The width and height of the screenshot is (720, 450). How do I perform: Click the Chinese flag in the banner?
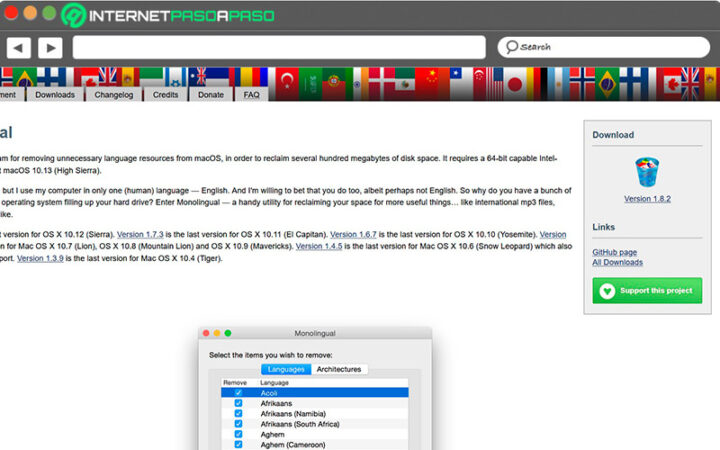(x=428, y=78)
